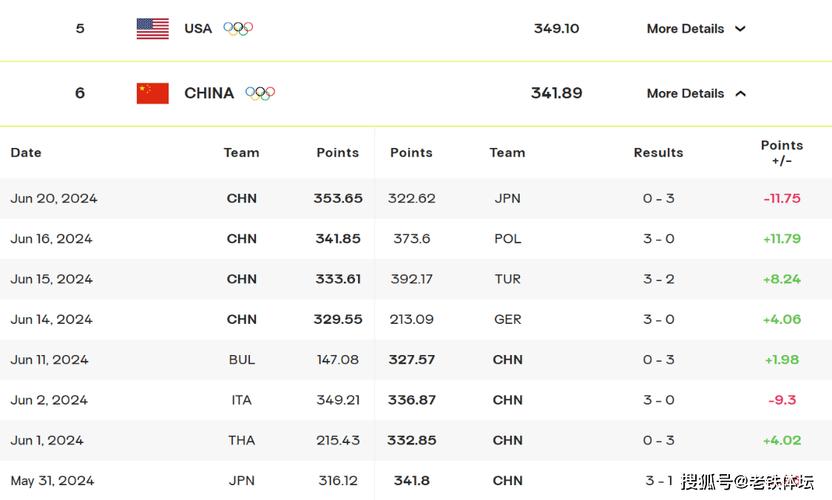The width and height of the screenshot is (832, 500).
Task: Click the +4.06 points change for GER match
Action: click(782, 320)
